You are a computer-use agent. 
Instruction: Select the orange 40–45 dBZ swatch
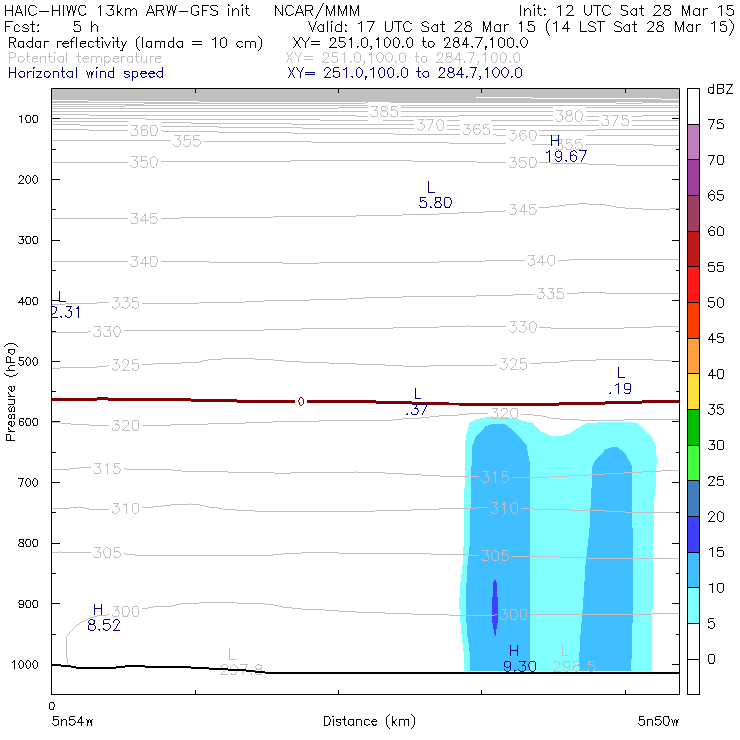coord(693,356)
